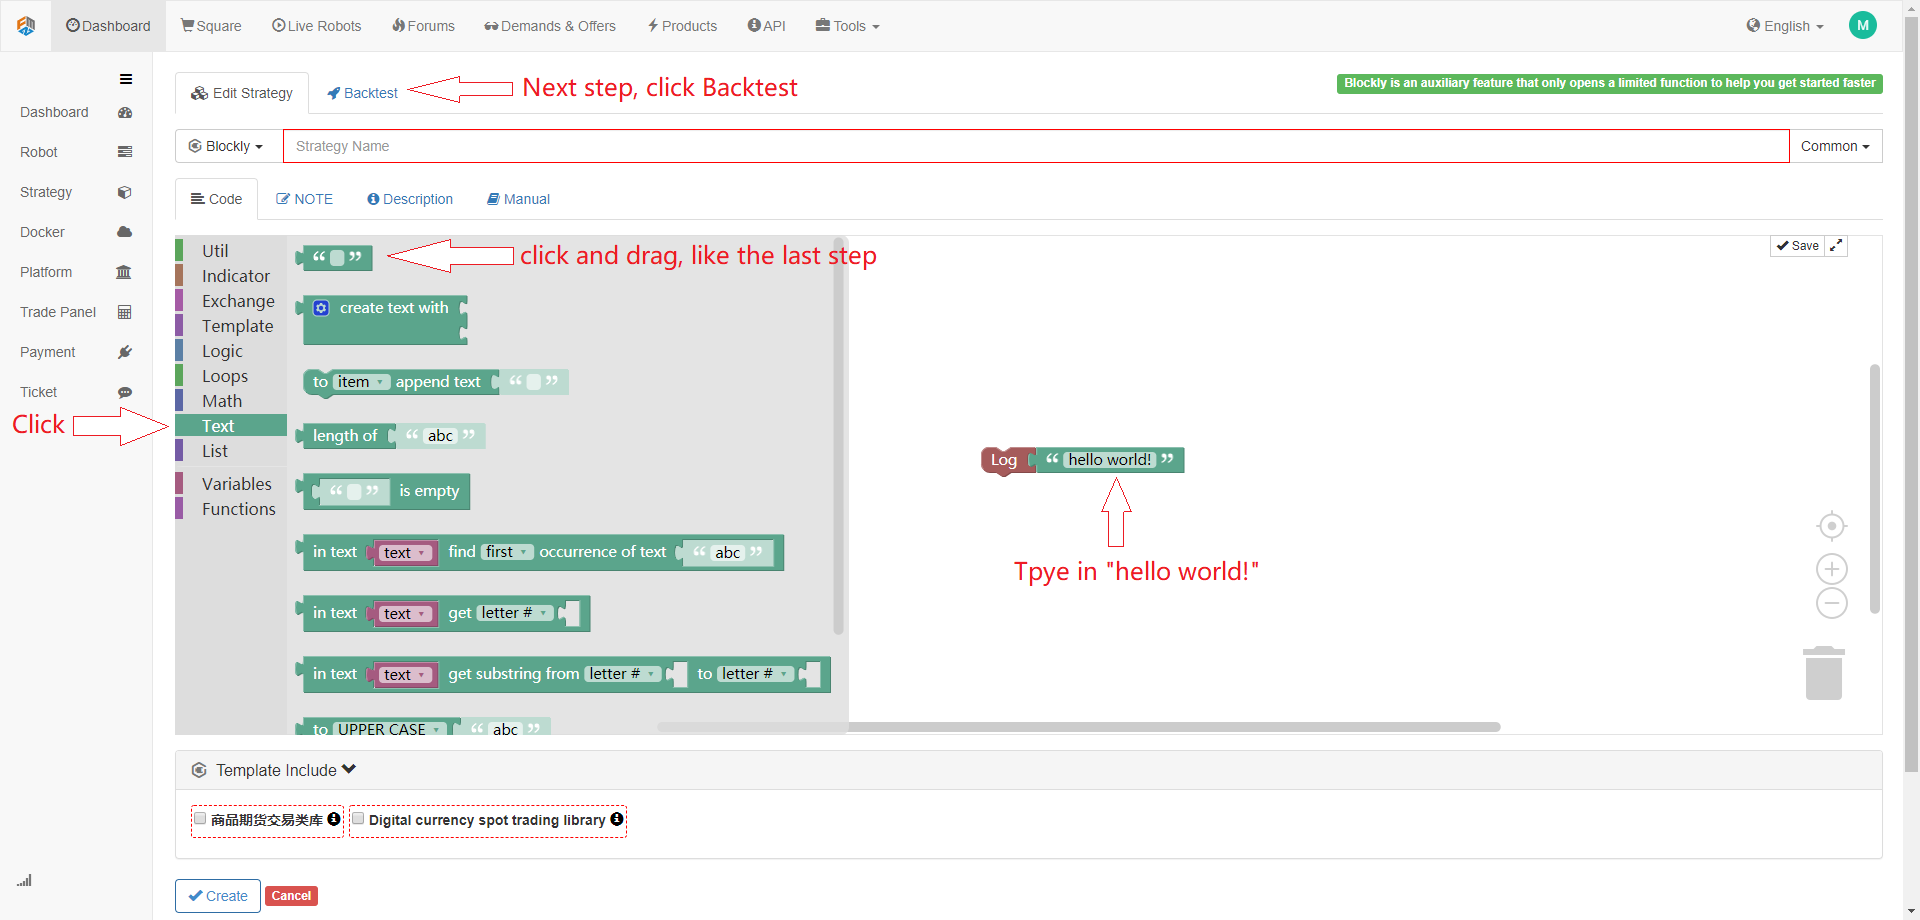Screen dimensions: 1920x920
Task: Open 'letter #' dropdown in get letter block
Action: point(515,613)
